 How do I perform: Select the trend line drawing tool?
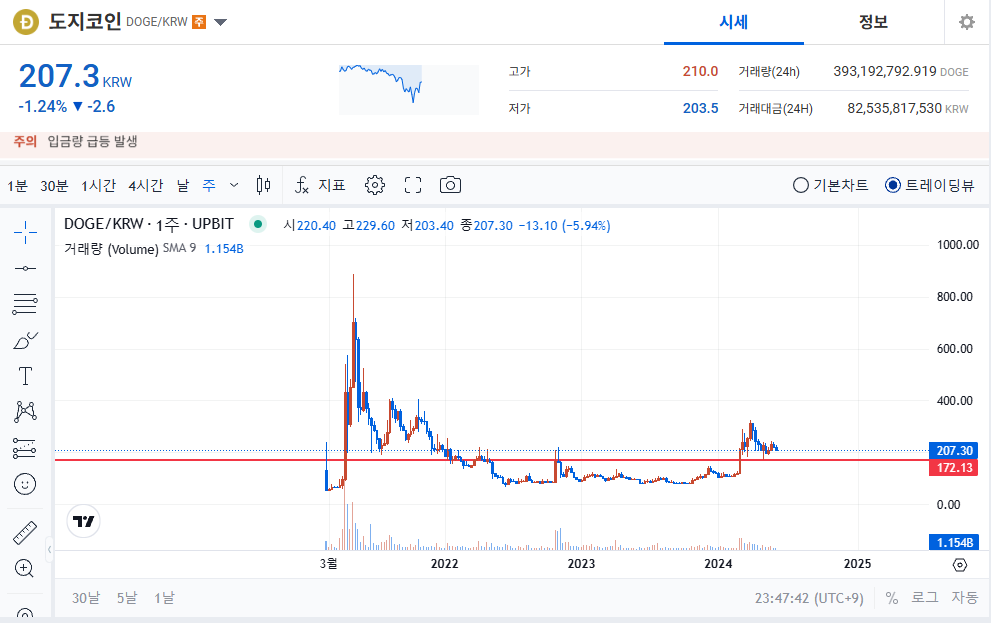25,269
